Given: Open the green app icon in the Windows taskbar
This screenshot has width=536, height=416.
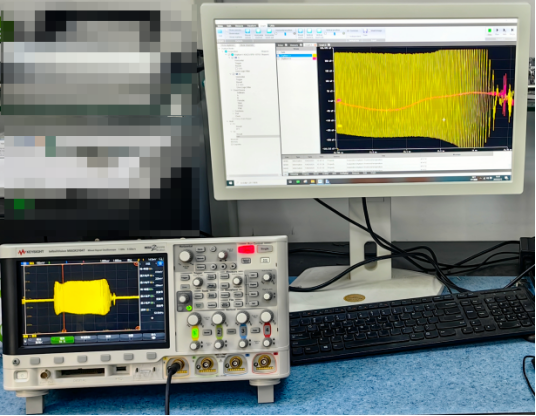Looking at the screenshot, I should (x=298, y=182).
